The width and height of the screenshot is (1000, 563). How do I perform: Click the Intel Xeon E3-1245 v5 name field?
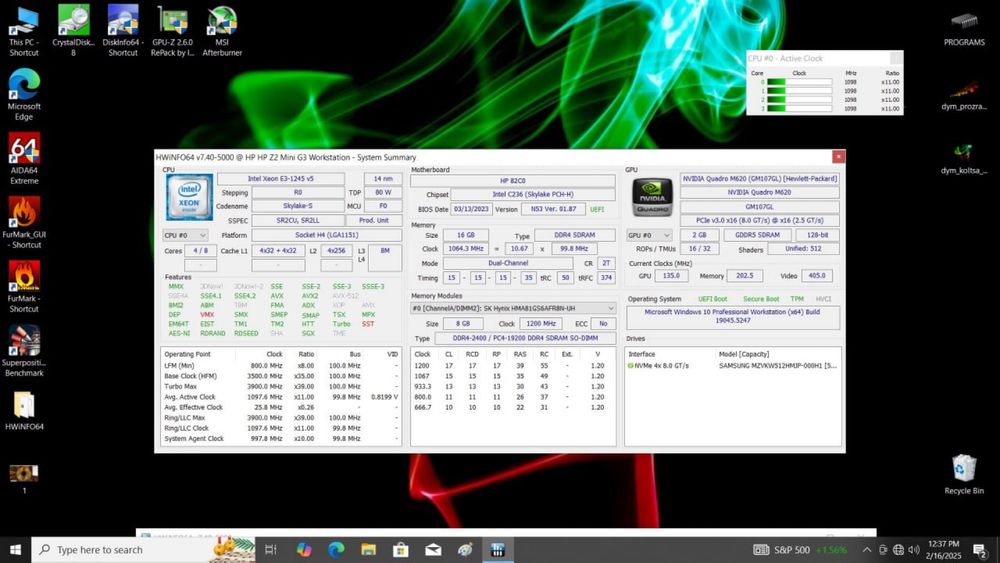pyautogui.click(x=281, y=179)
